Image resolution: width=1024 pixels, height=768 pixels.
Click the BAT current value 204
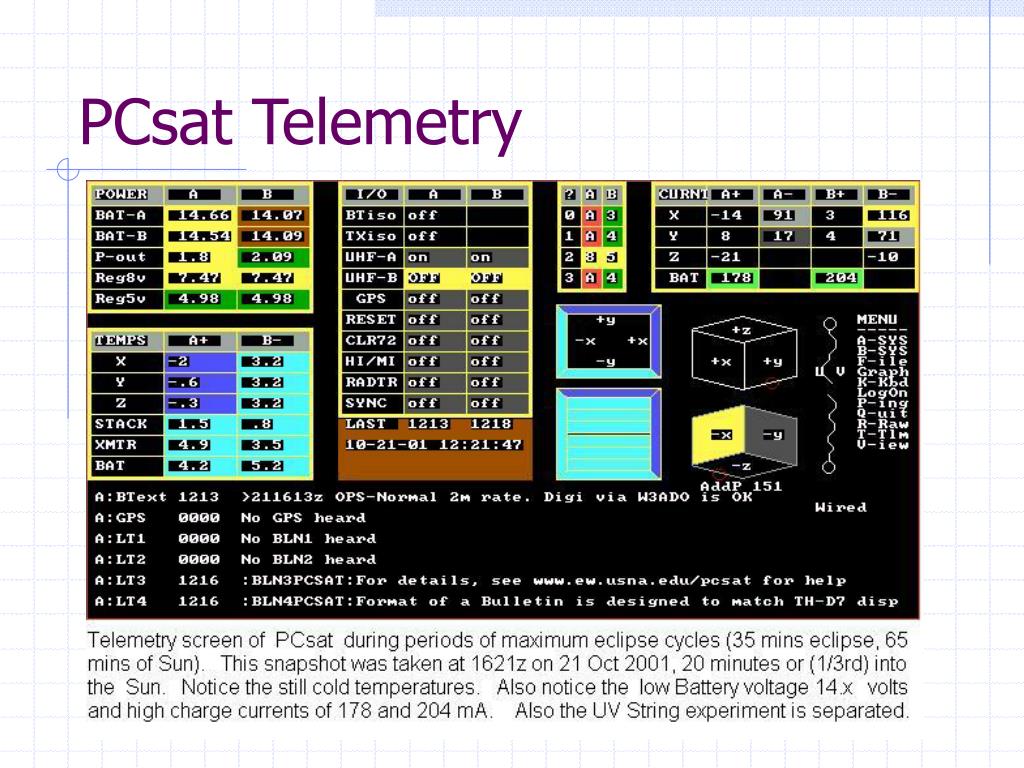tap(841, 278)
